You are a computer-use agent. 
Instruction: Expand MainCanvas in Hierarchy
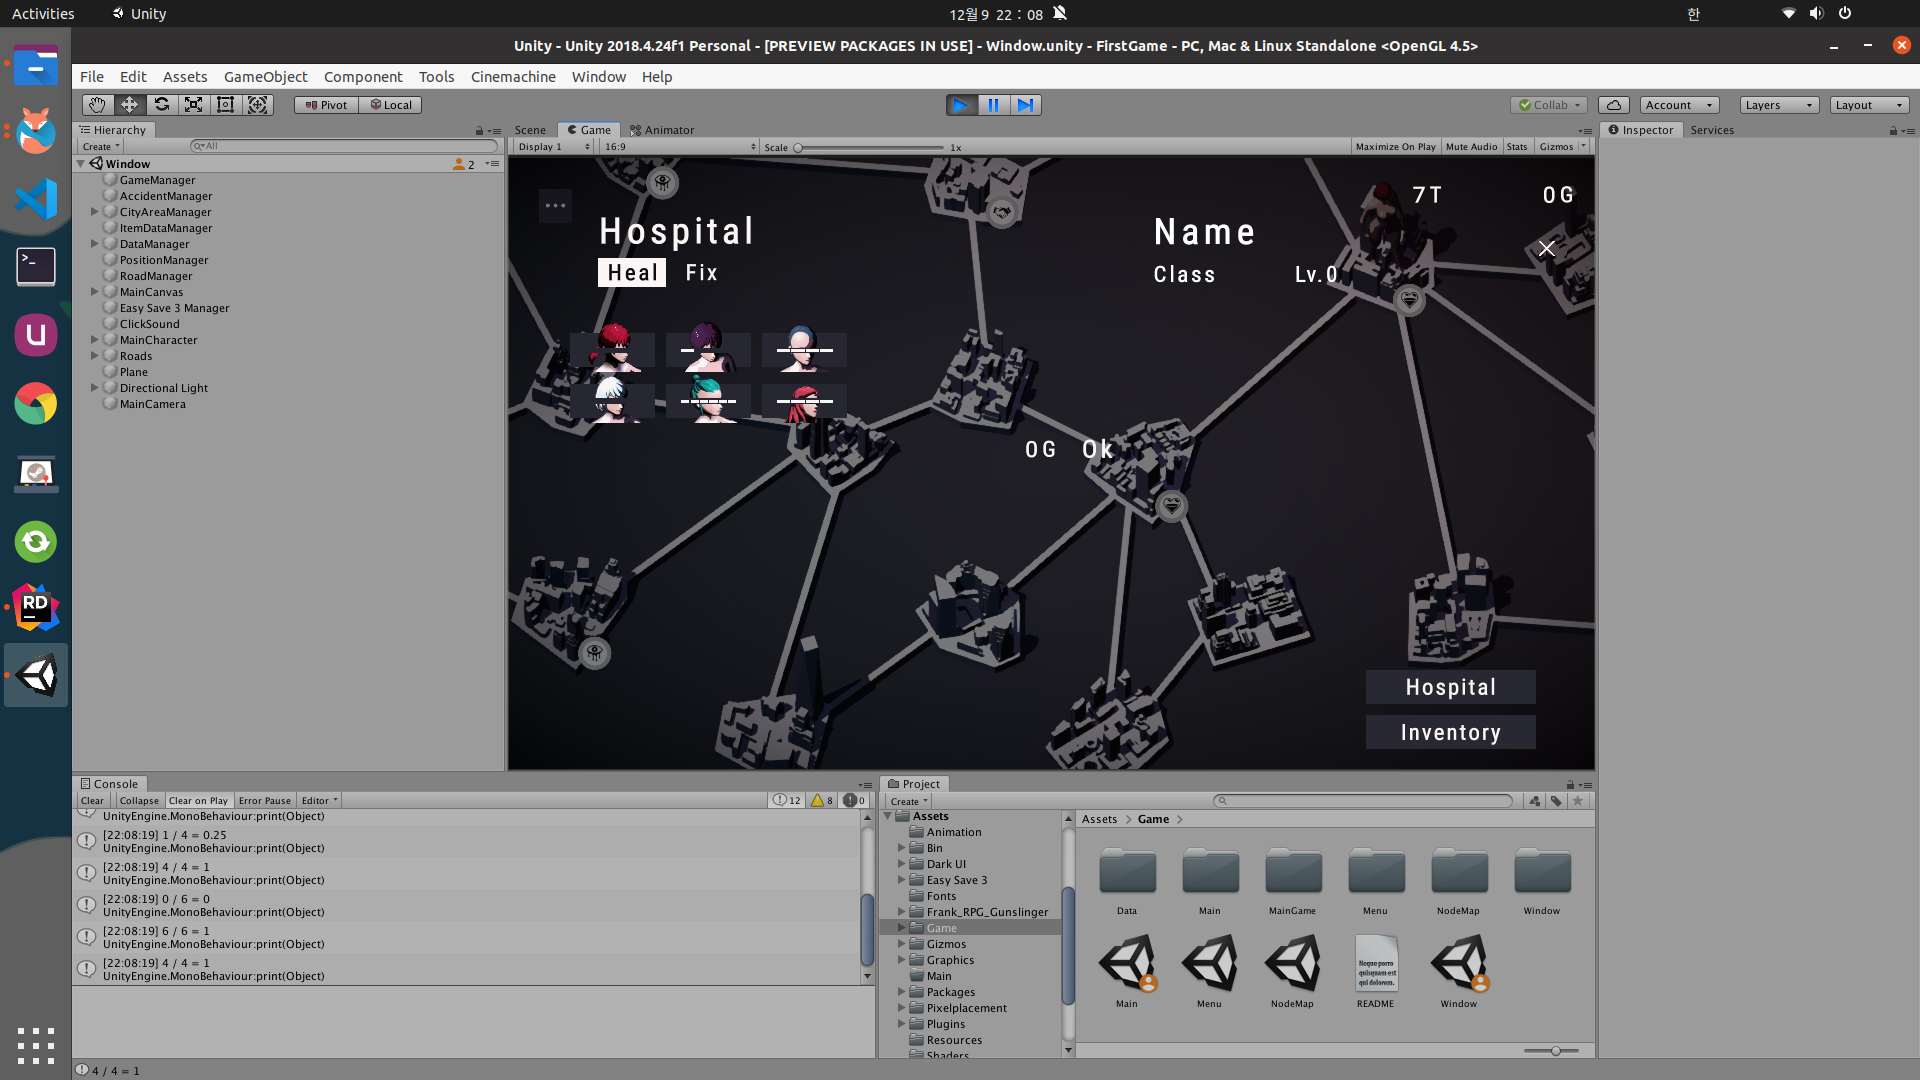pyautogui.click(x=95, y=292)
